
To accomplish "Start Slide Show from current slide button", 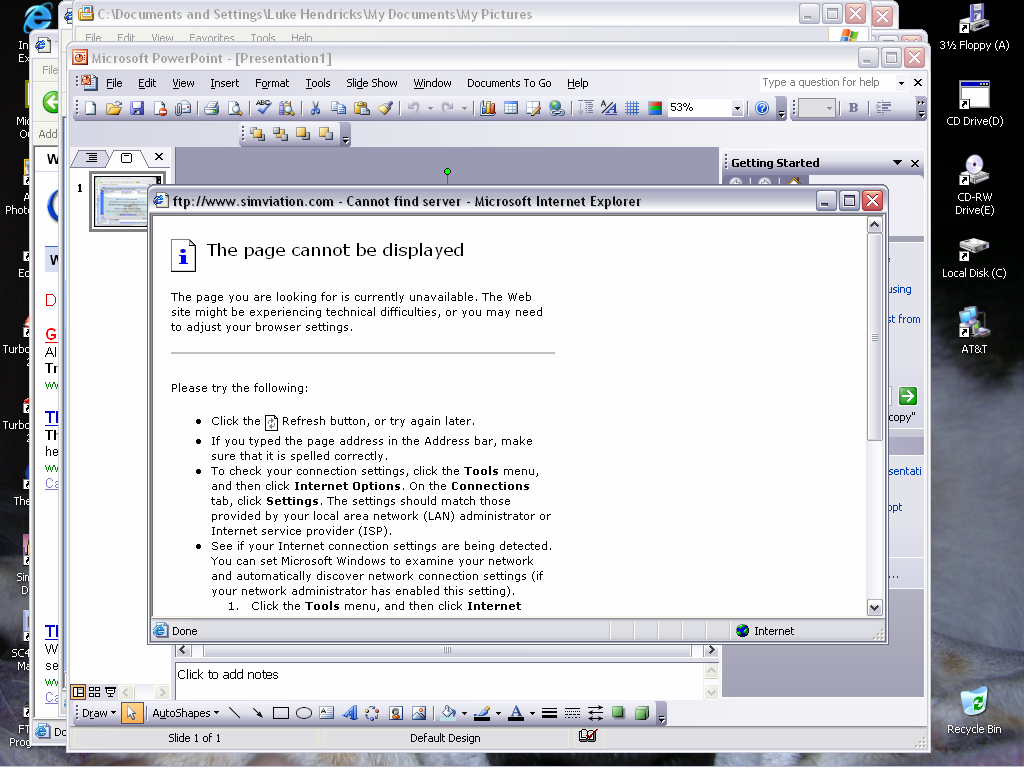I will coord(110,692).
